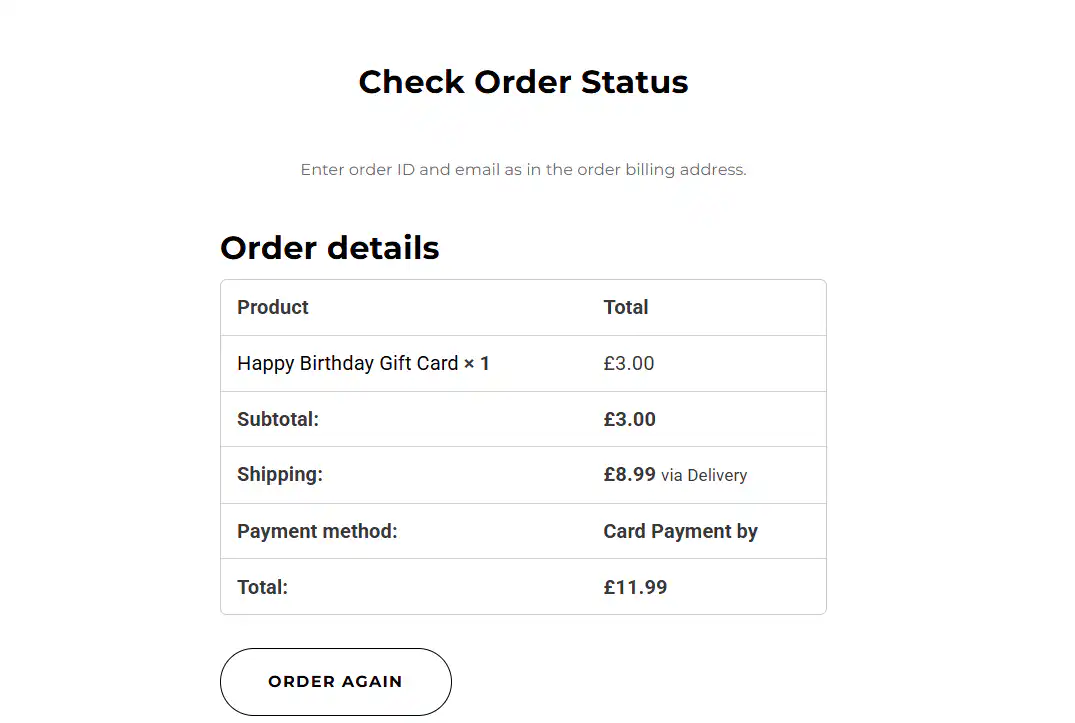Image resolution: width=1075 pixels, height=723 pixels.
Task: Select the bold £3.00 subtotal amount
Action: [x=630, y=419]
